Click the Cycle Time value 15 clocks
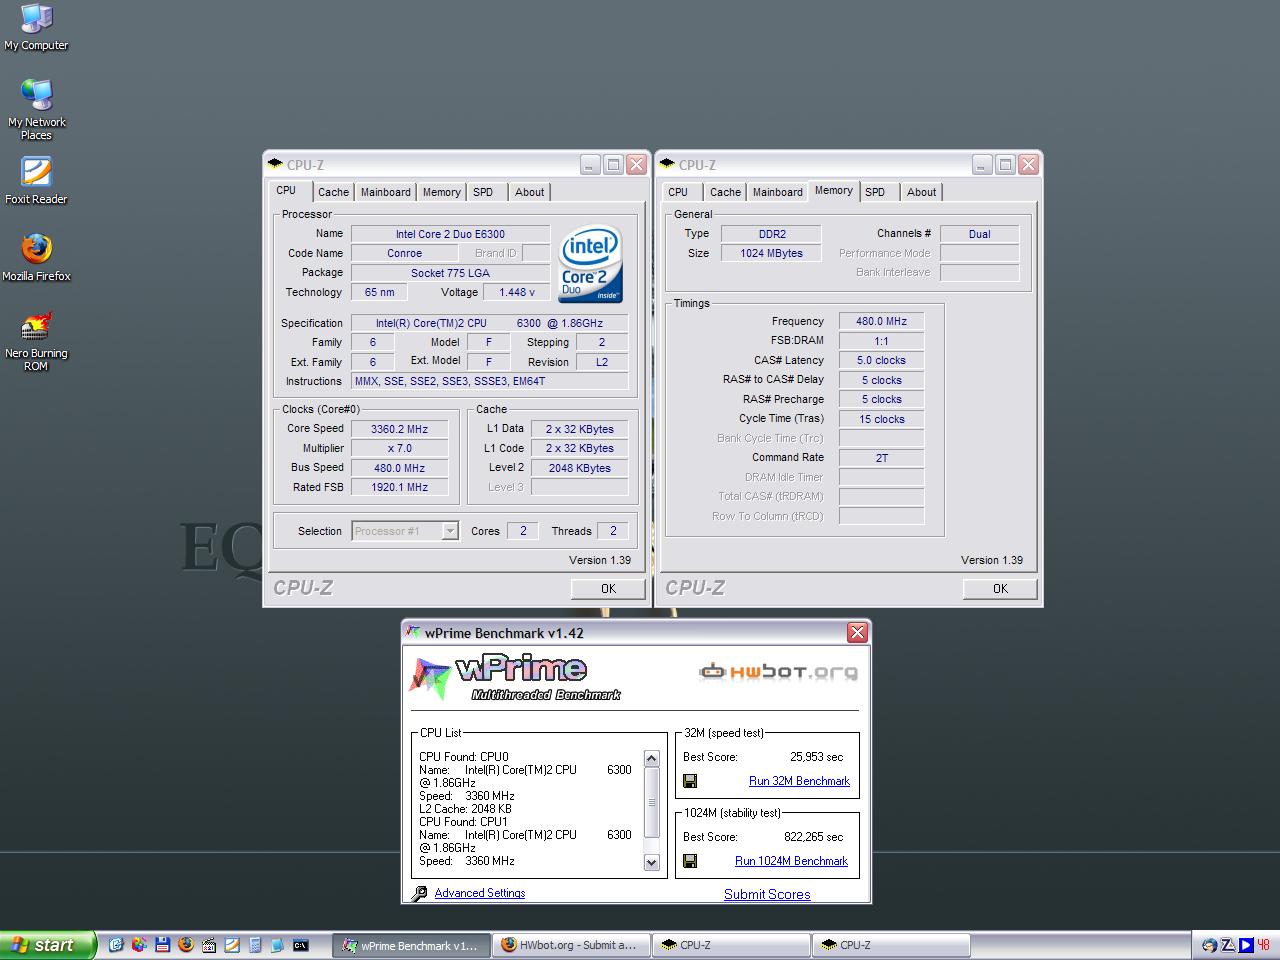 tap(881, 419)
